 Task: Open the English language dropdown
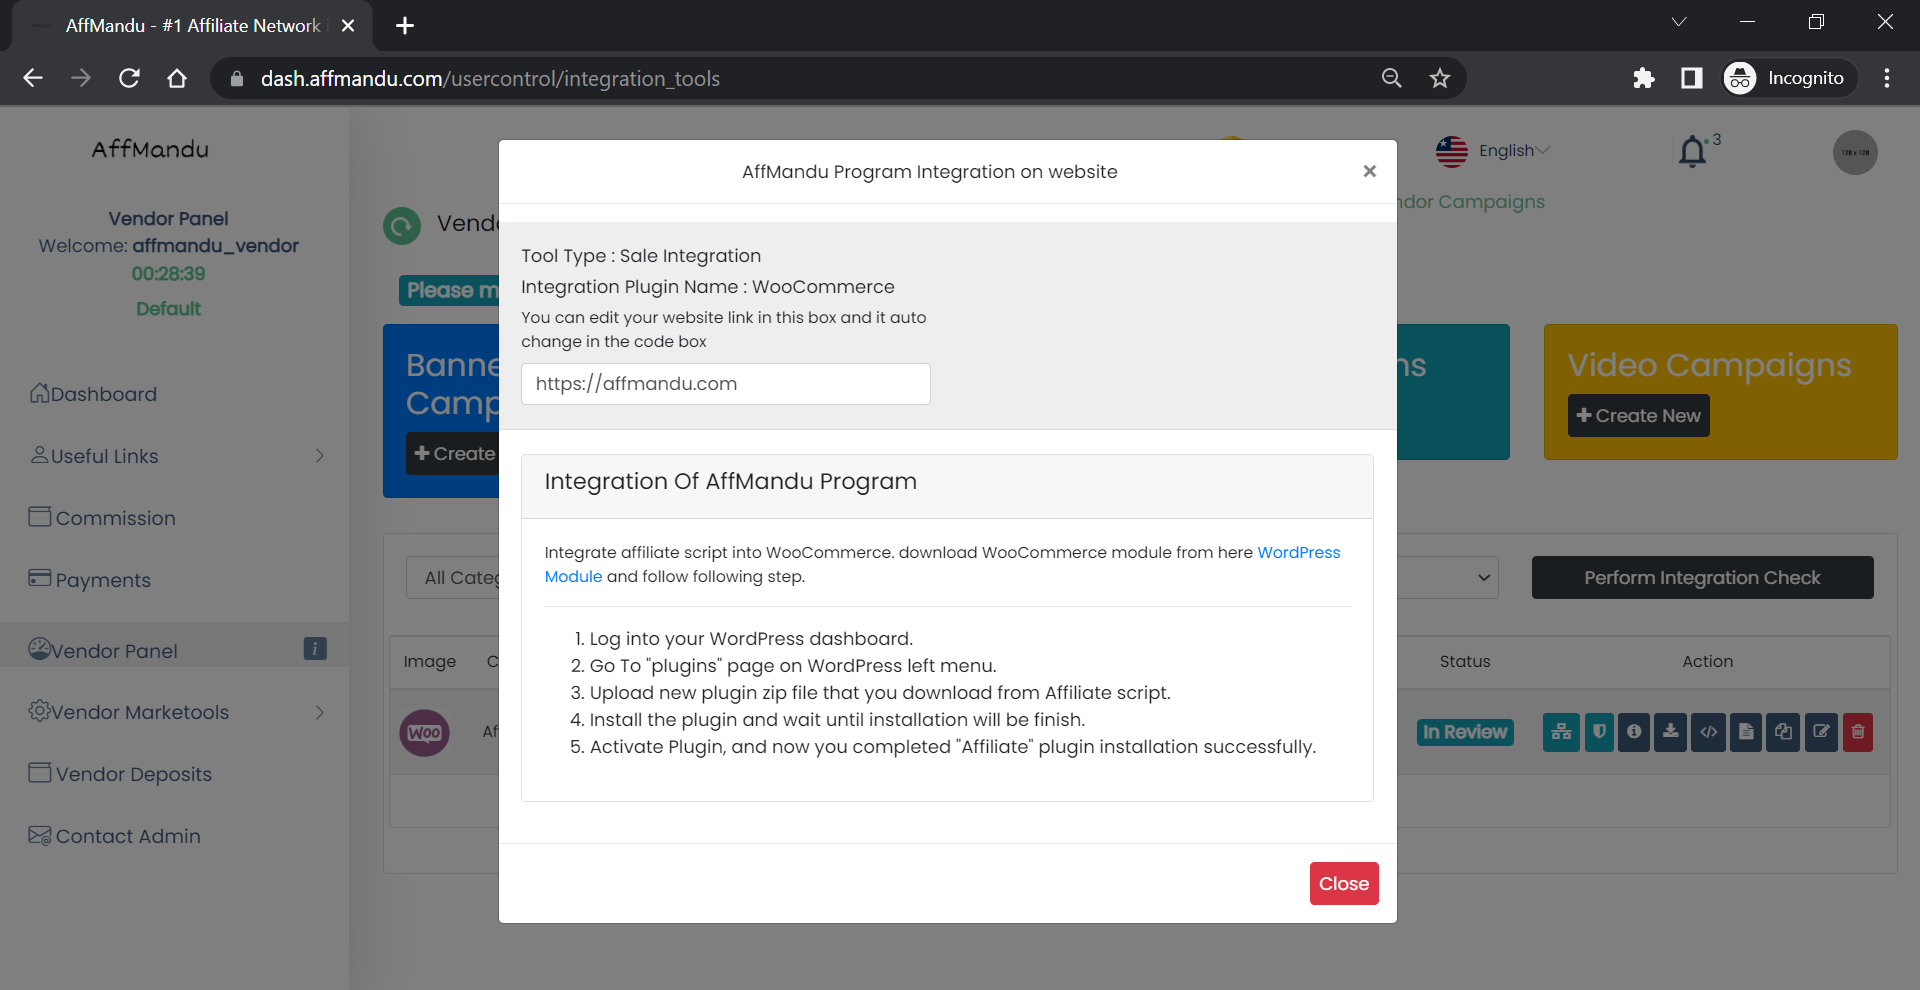[1493, 151]
